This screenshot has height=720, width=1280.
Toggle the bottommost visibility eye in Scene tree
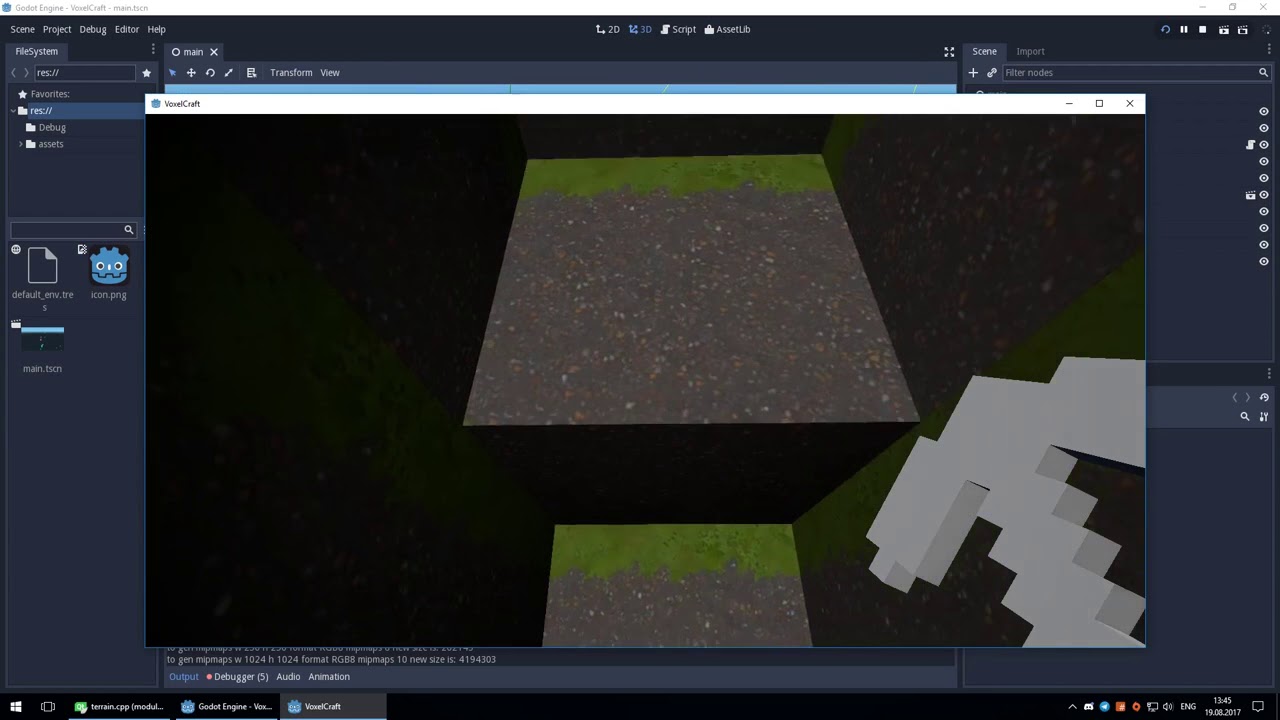pyautogui.click(x=1264, y=261)
